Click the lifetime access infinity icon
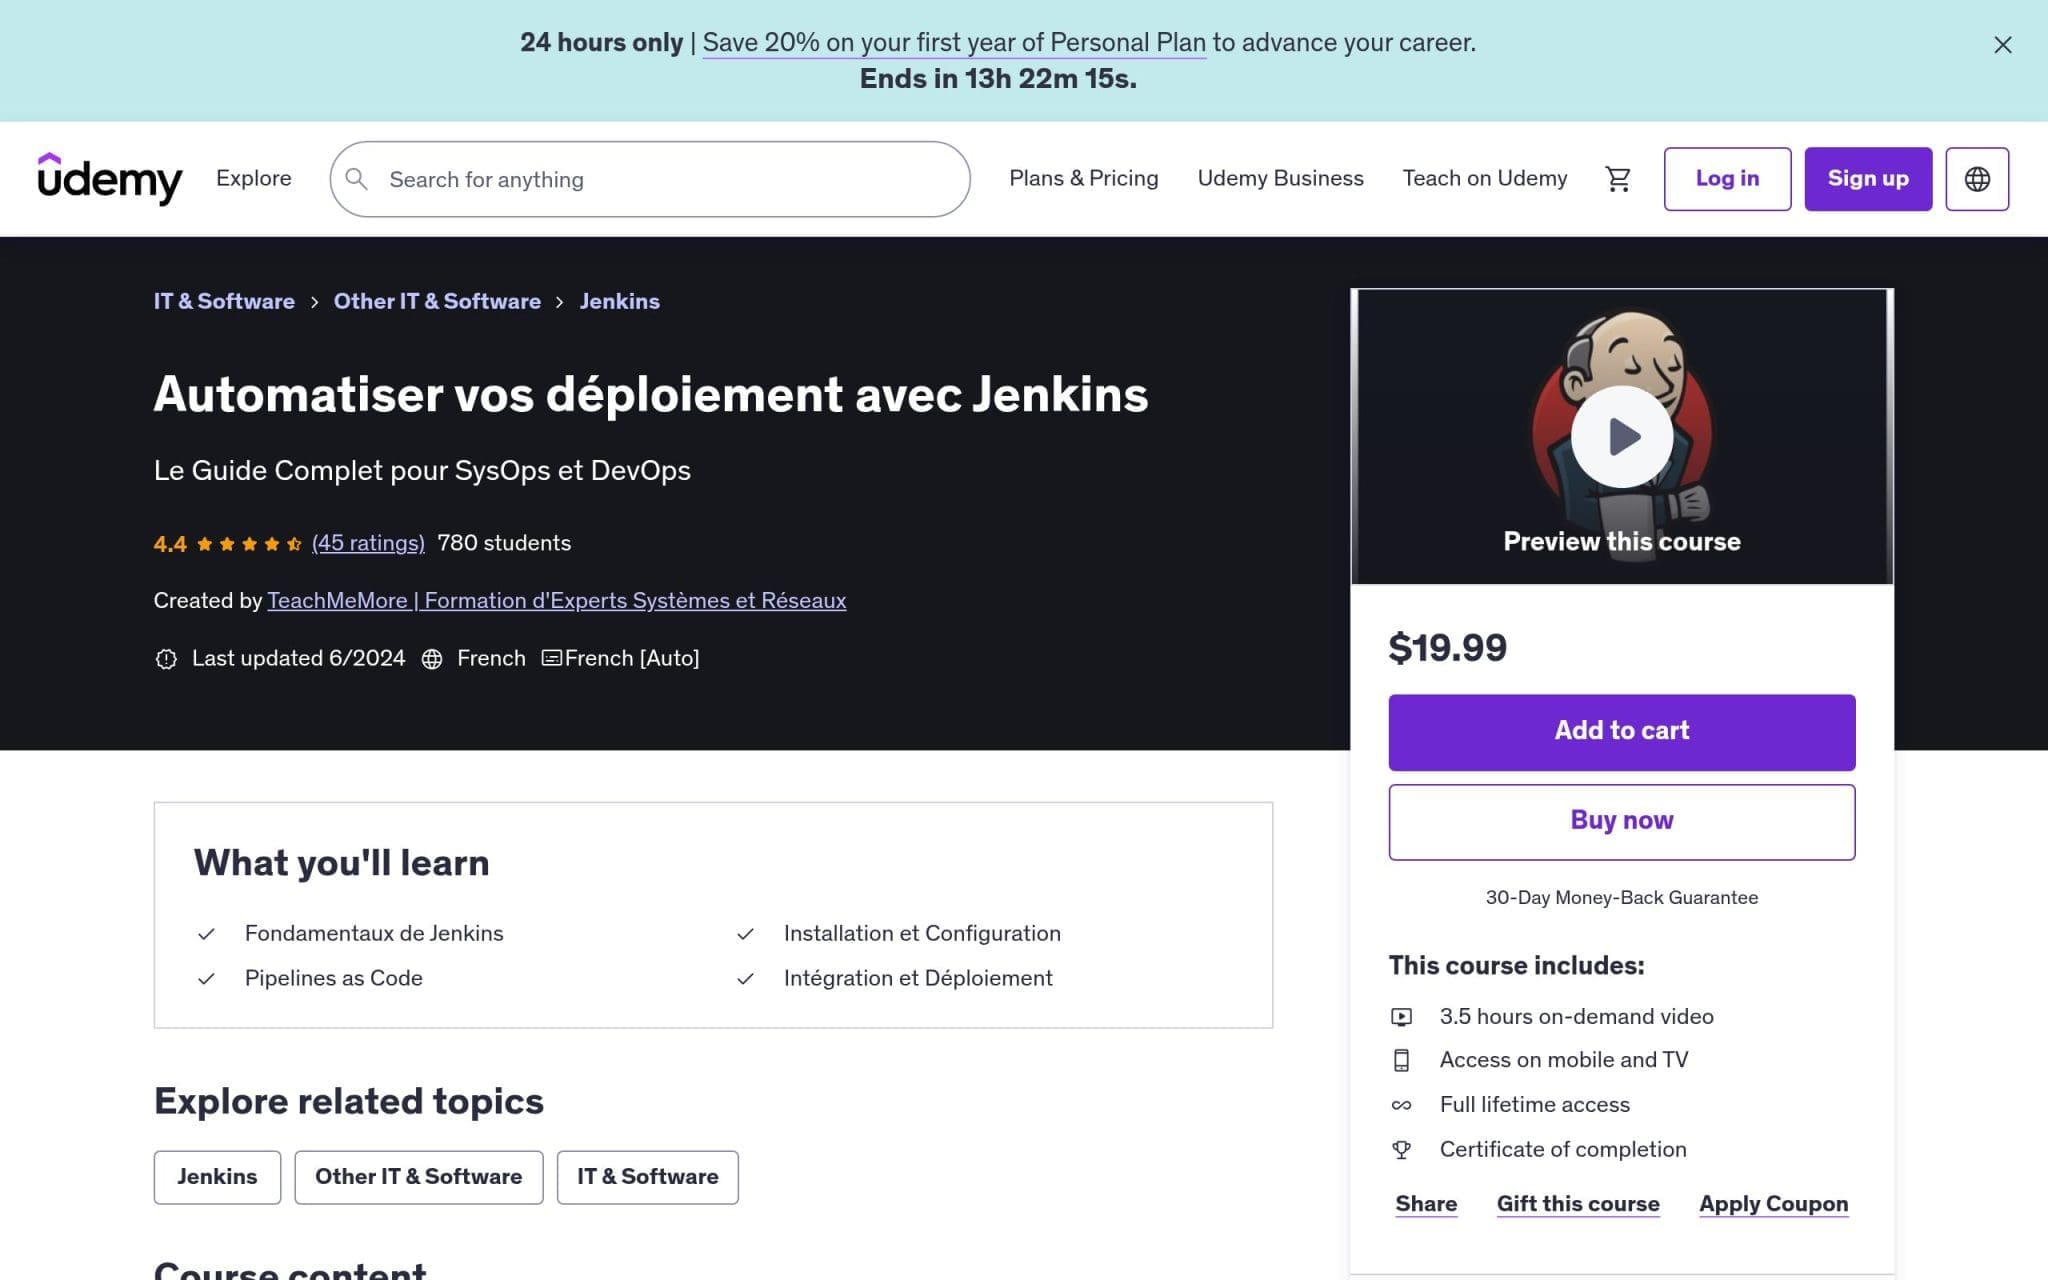2048x1280 pixels. click(x=1402, y=1105)
